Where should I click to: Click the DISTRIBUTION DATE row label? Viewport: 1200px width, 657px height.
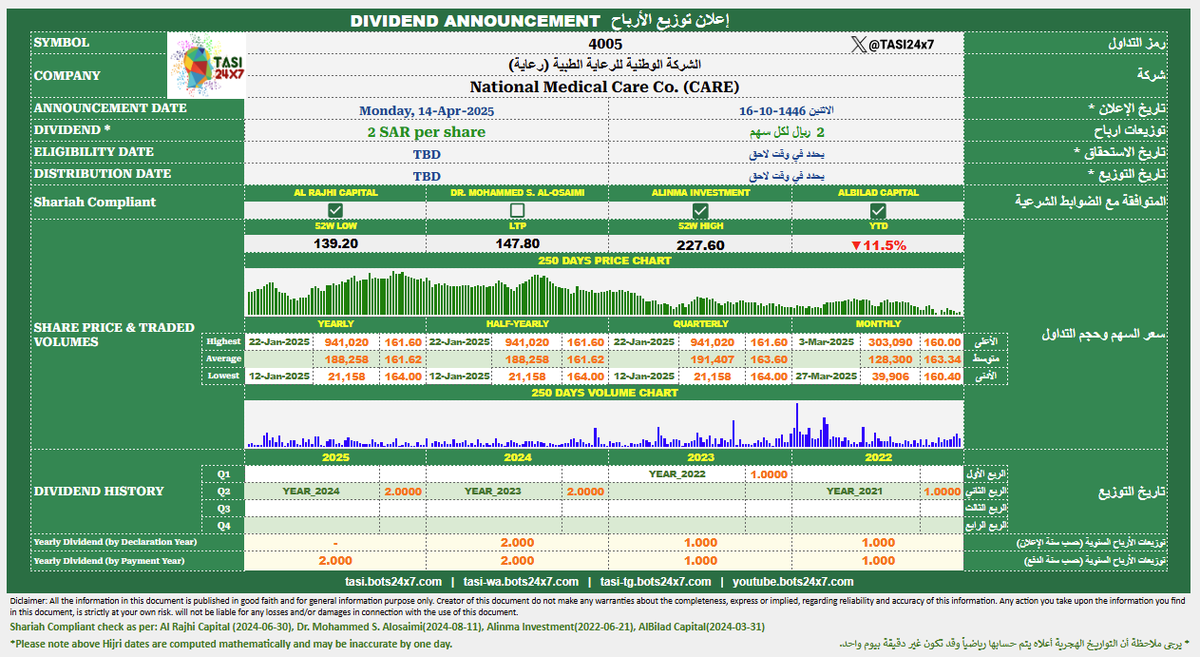102,174
